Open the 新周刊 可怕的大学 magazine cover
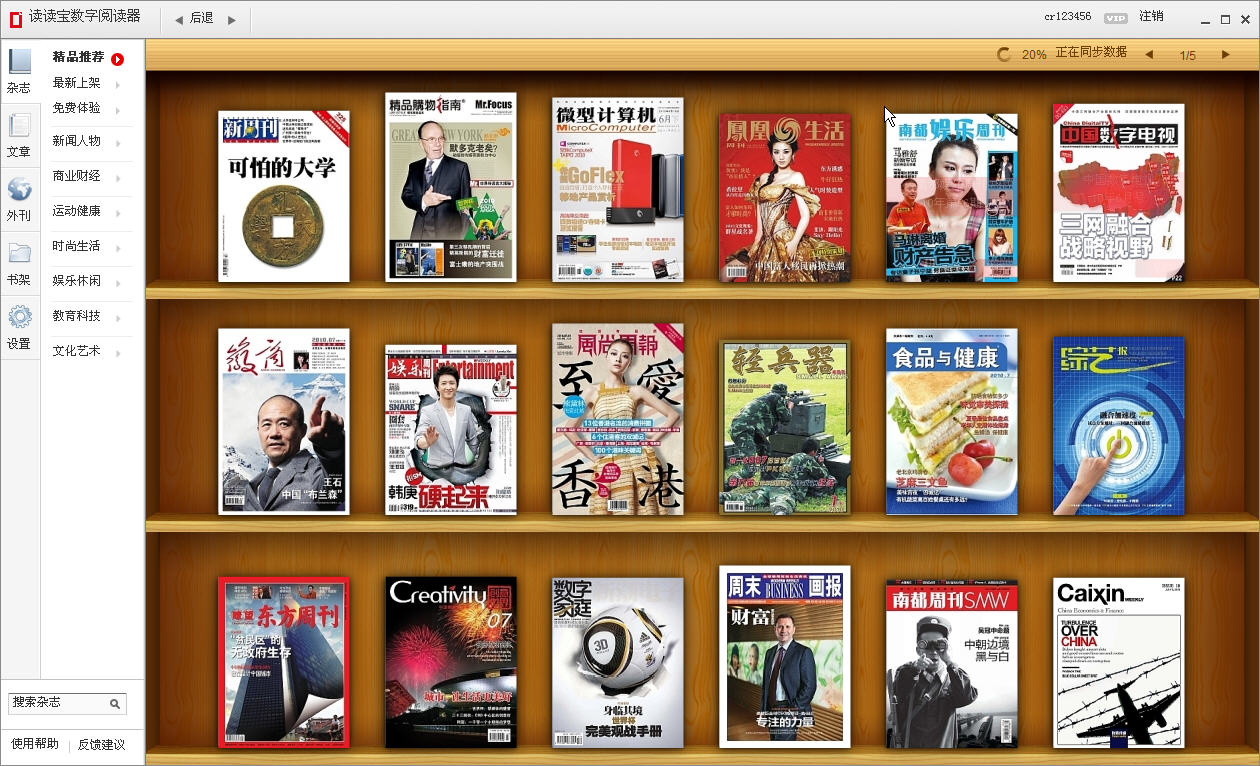This screenshot has height=766, width=1260. point(284,196)
